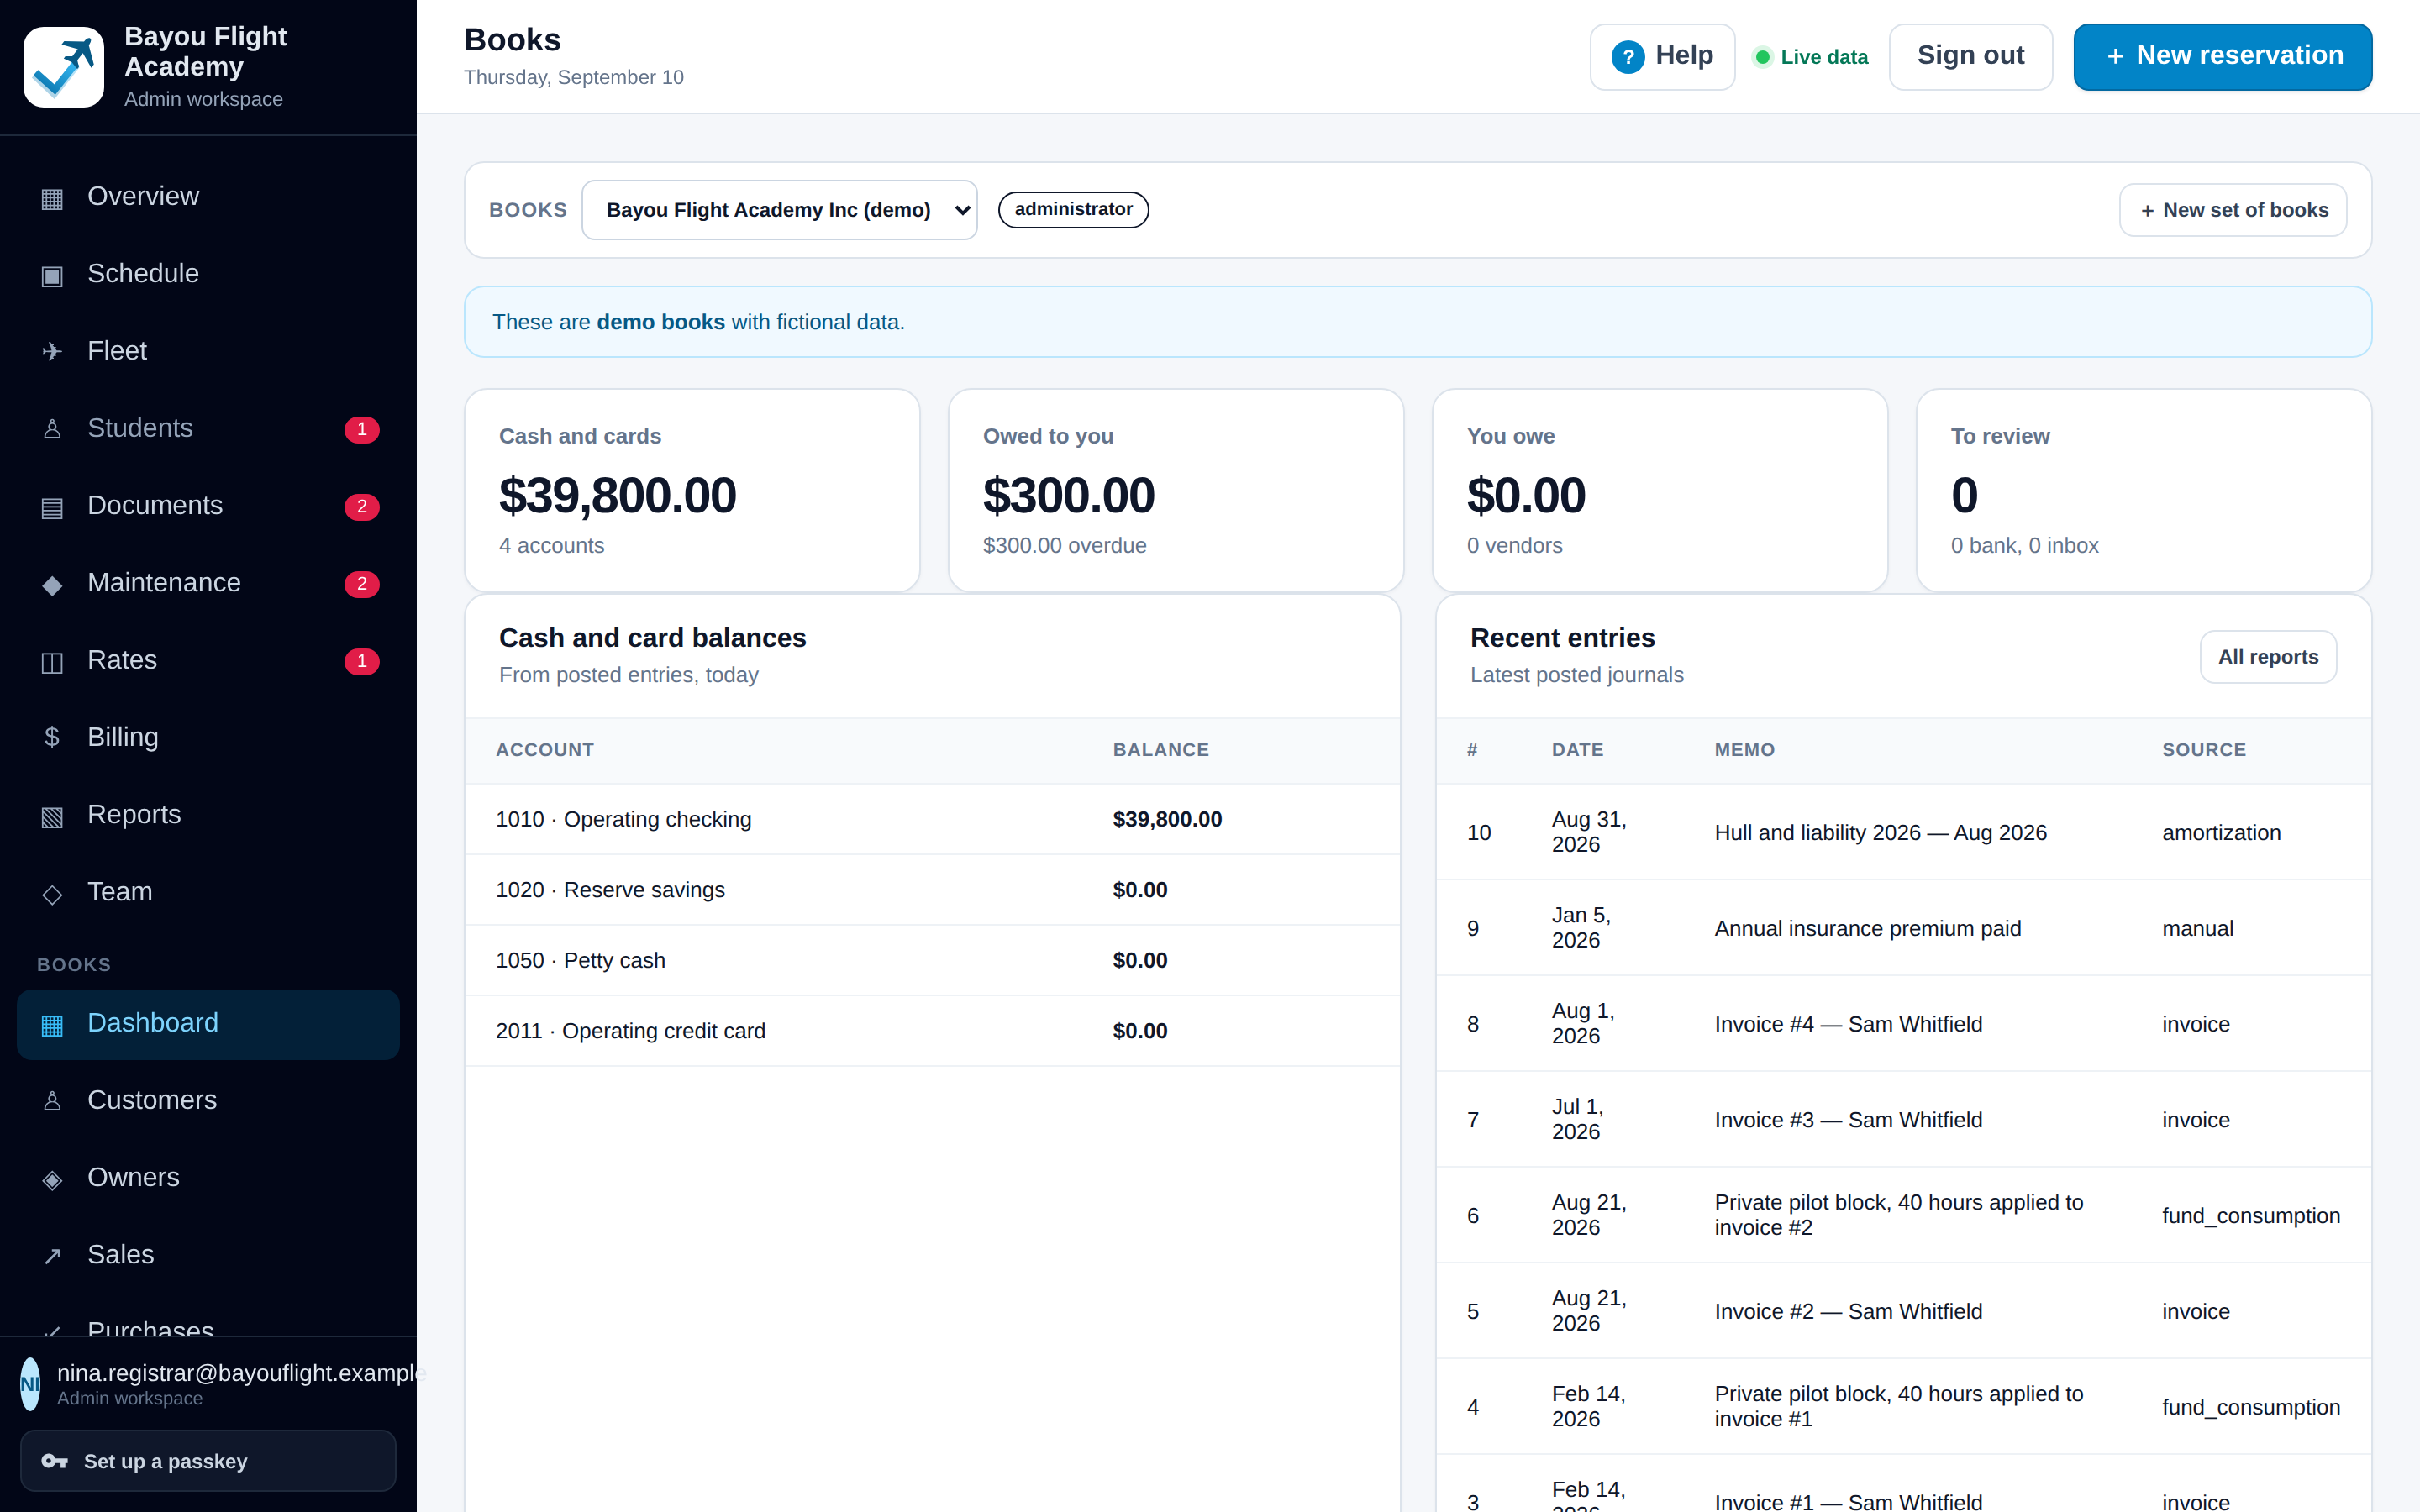Open the Customers books page
Screen dimensions: 2420x1512
(x=208, y=1100)
